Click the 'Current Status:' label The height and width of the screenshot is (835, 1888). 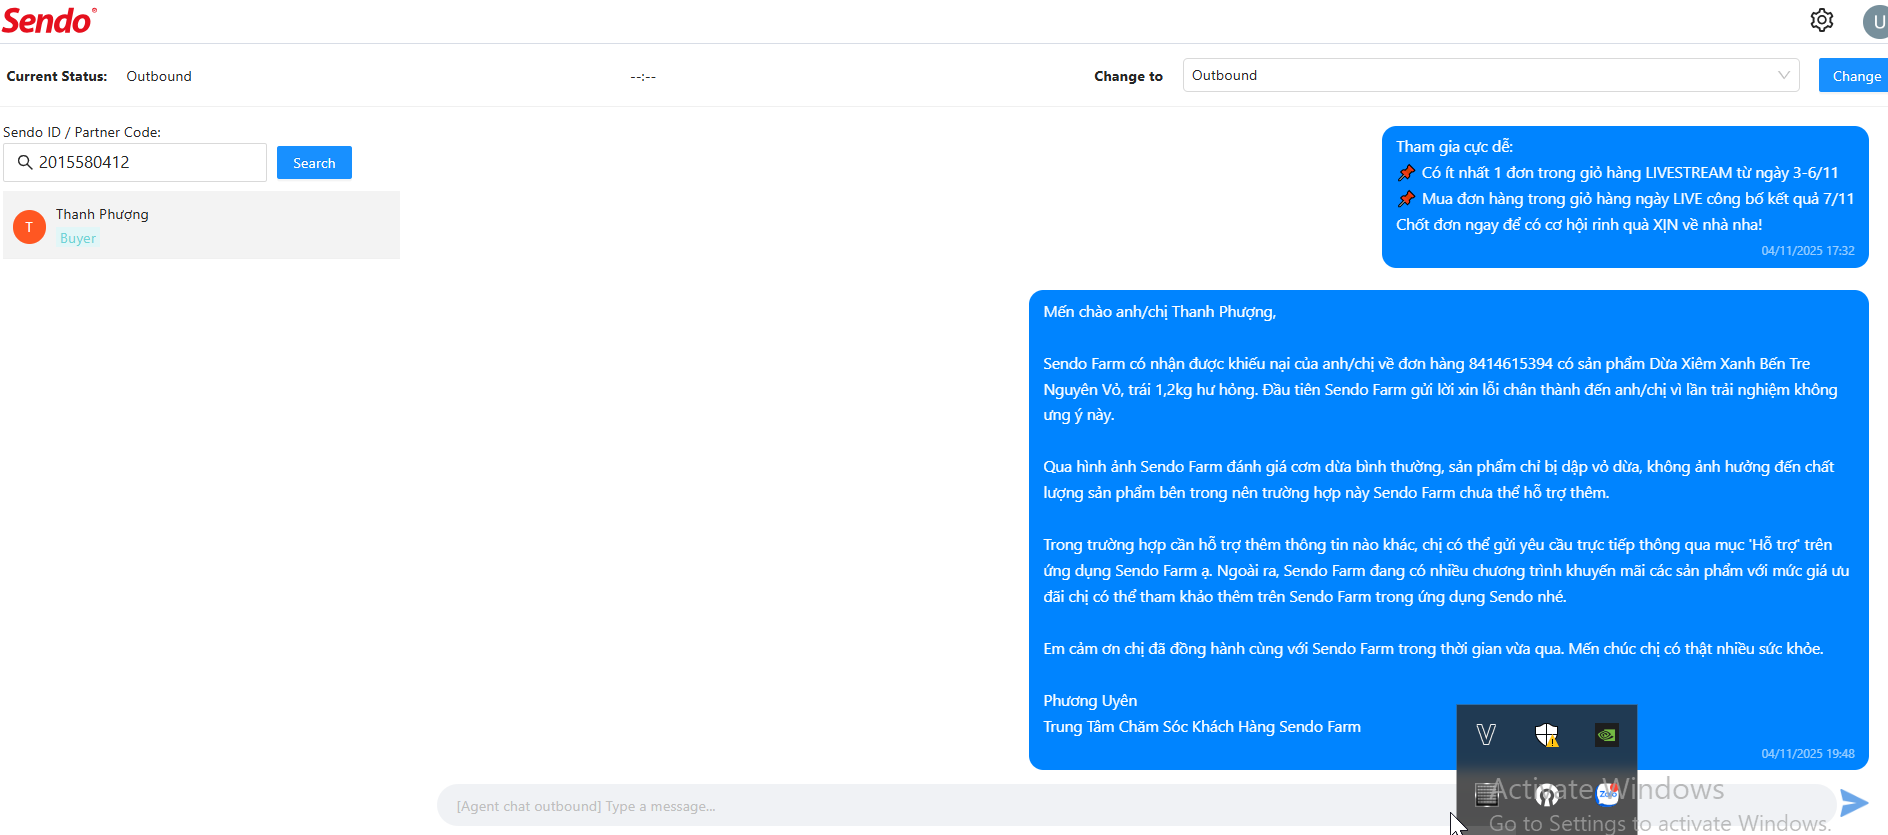coord(57,76)
